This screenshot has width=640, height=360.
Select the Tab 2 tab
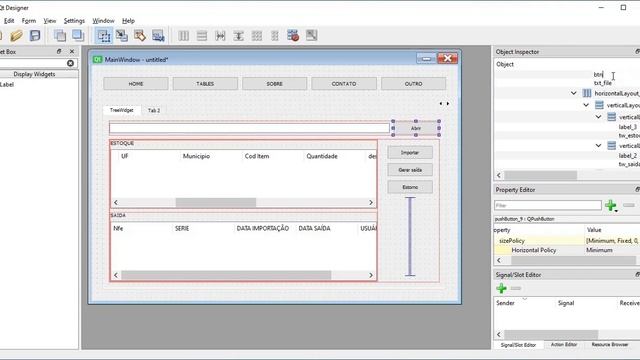154,111
